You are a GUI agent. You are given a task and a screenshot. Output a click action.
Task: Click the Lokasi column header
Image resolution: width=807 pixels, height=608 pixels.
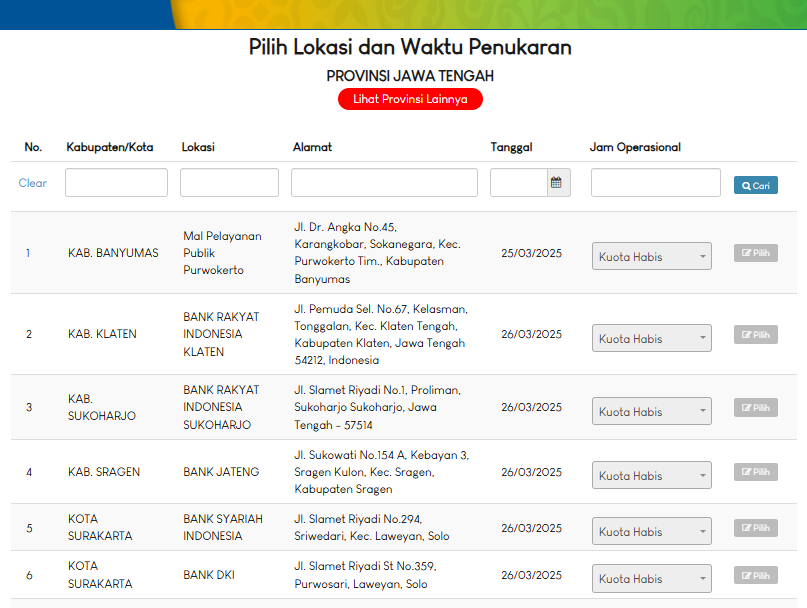click(198, 147)
